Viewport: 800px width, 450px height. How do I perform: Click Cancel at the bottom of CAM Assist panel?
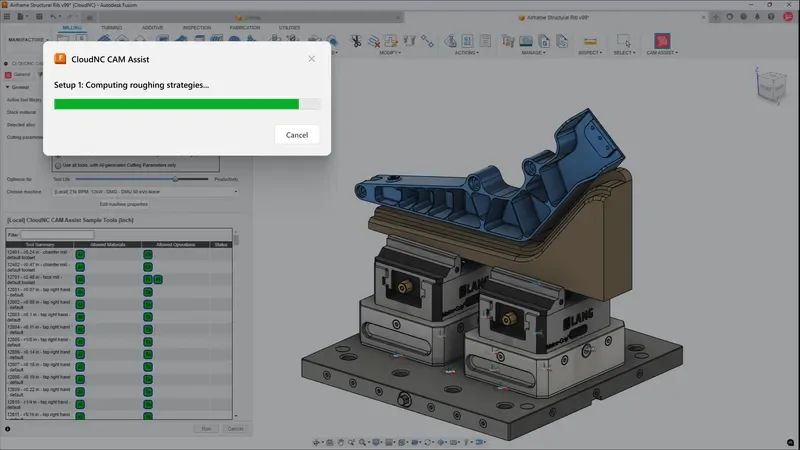click(235, 429)
